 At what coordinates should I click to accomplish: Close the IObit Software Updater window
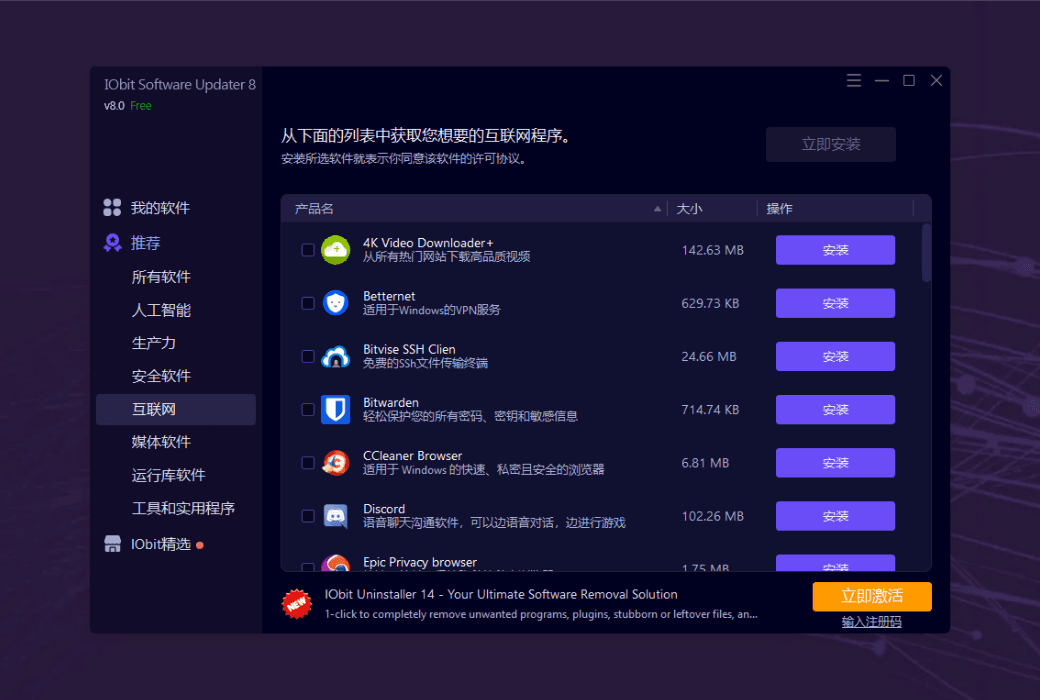click(936, 80)
